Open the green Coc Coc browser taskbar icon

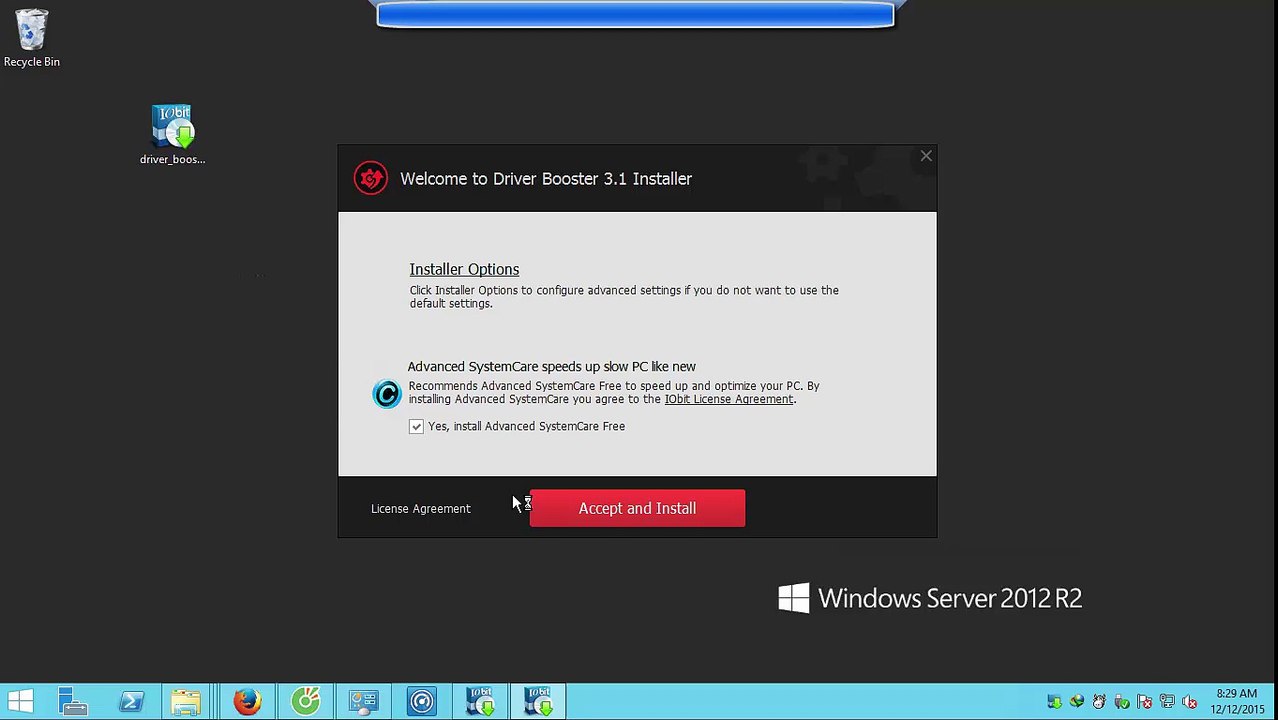[x=305, y=702]
